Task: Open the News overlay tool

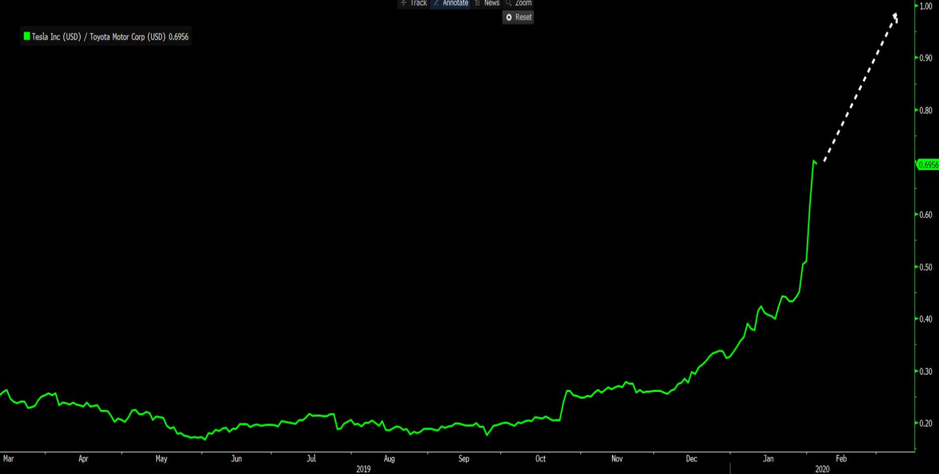Action: [x=487, y=3]
